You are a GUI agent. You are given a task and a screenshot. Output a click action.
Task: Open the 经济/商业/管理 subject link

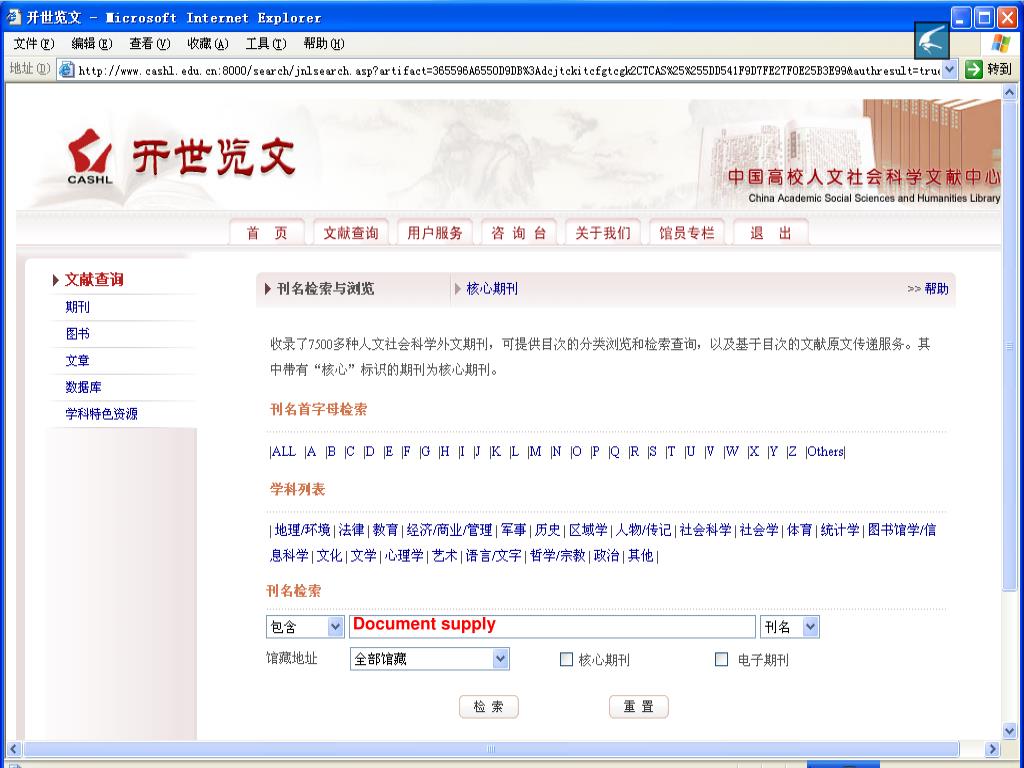coord(449,530)
